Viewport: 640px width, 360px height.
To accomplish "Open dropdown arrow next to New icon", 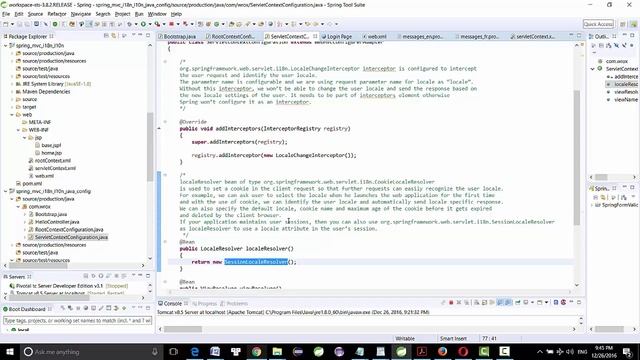I will (12, 24).
